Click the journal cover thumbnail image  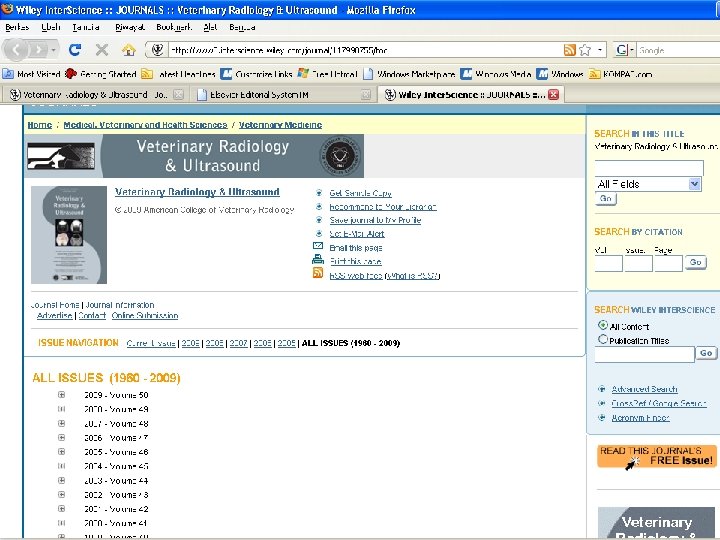click(x=69, y=235)
